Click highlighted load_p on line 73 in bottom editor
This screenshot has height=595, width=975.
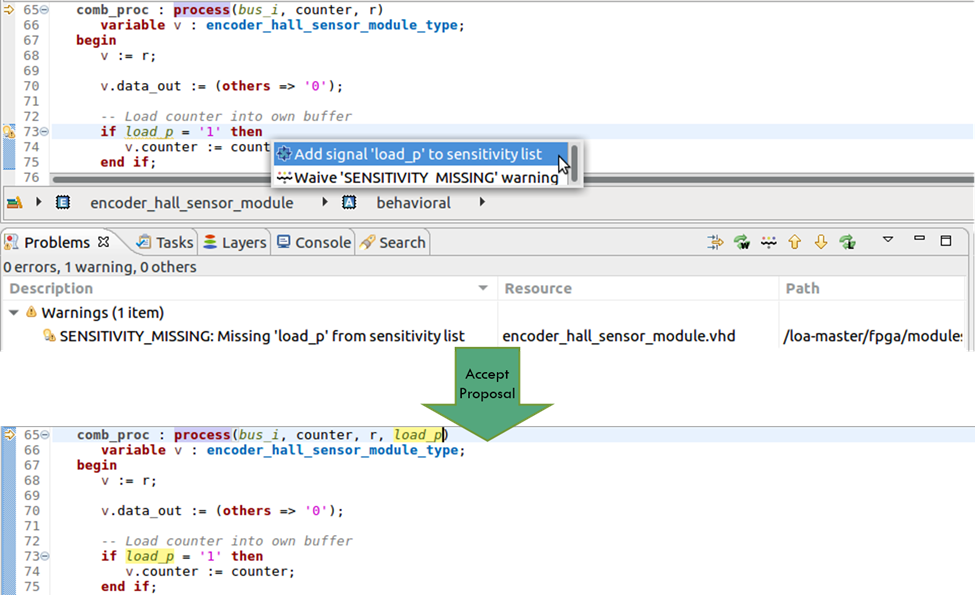[150, 556]
